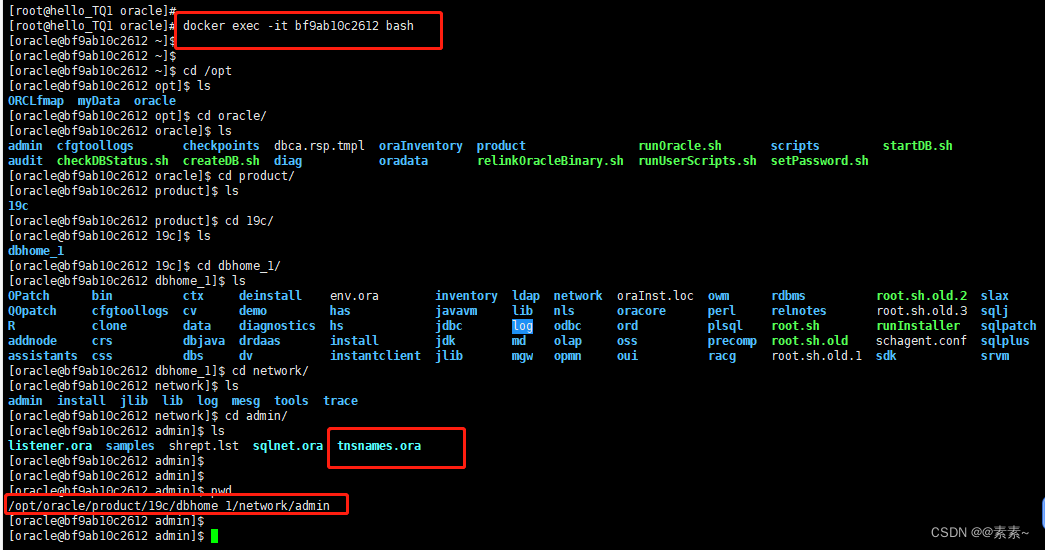
Task: Click the oraInventory directory entry
Action: [421, 146]
